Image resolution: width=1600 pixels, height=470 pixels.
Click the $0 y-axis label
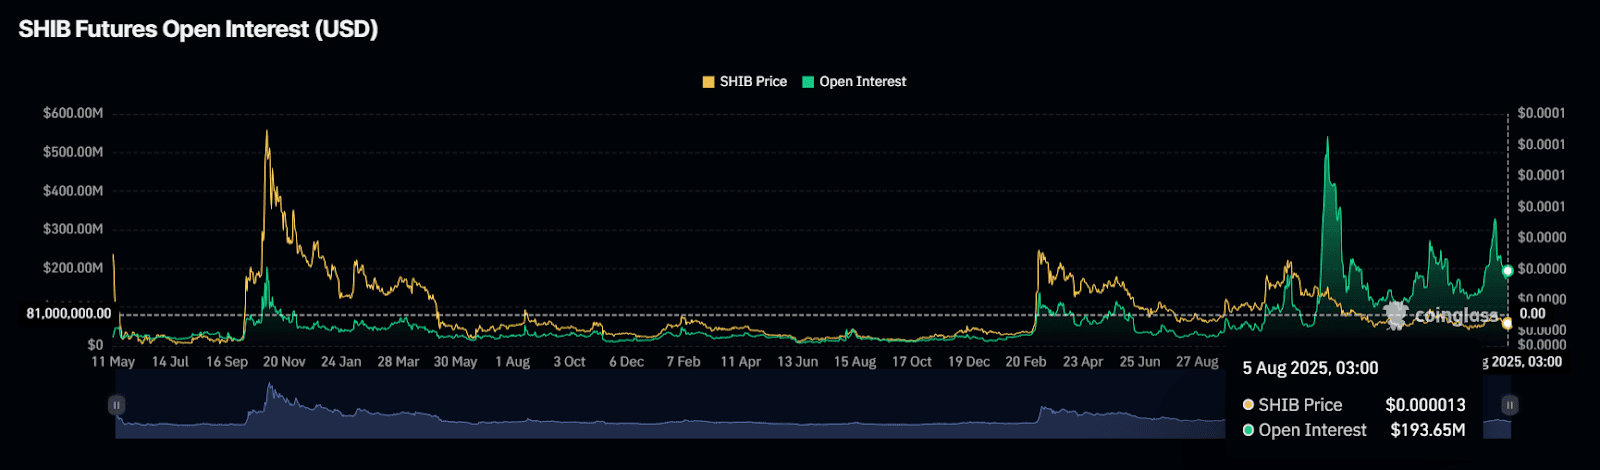pyautogui.click(x=95, y=344)
